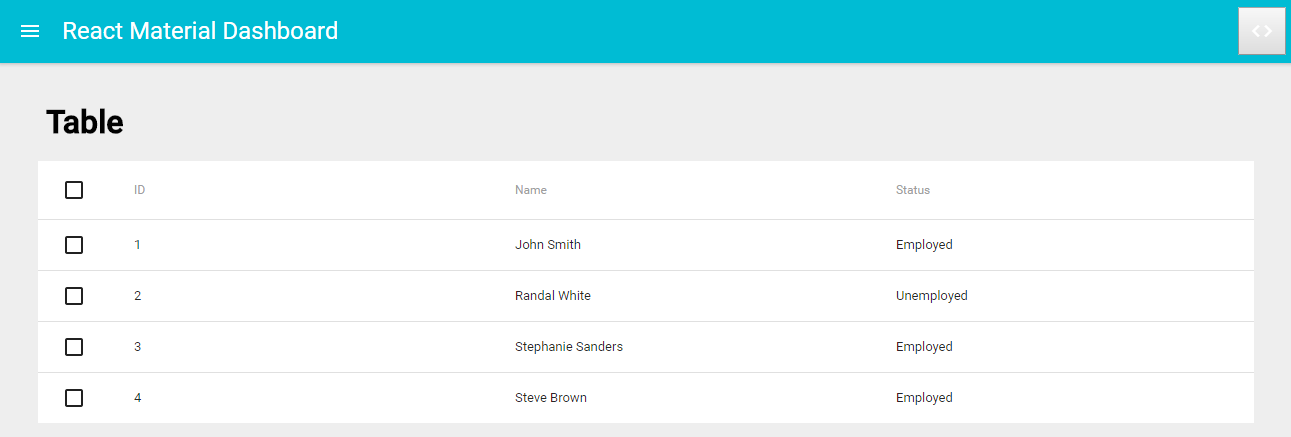The height and width of the screenshot is (437, 1291).
Task: Click ID 4 in the table
Action: pyautogui.click(x=138, y=398)
